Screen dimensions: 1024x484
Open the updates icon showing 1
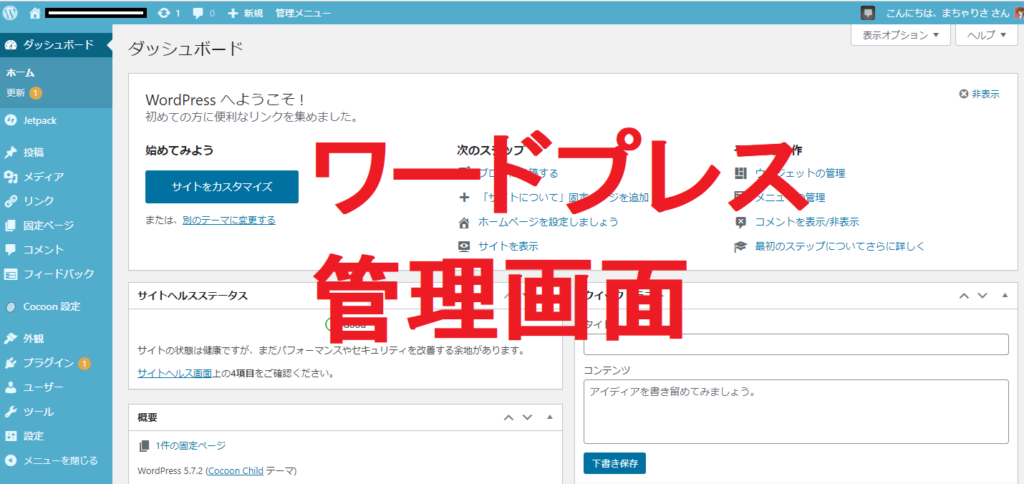click(x=168, y=13)
